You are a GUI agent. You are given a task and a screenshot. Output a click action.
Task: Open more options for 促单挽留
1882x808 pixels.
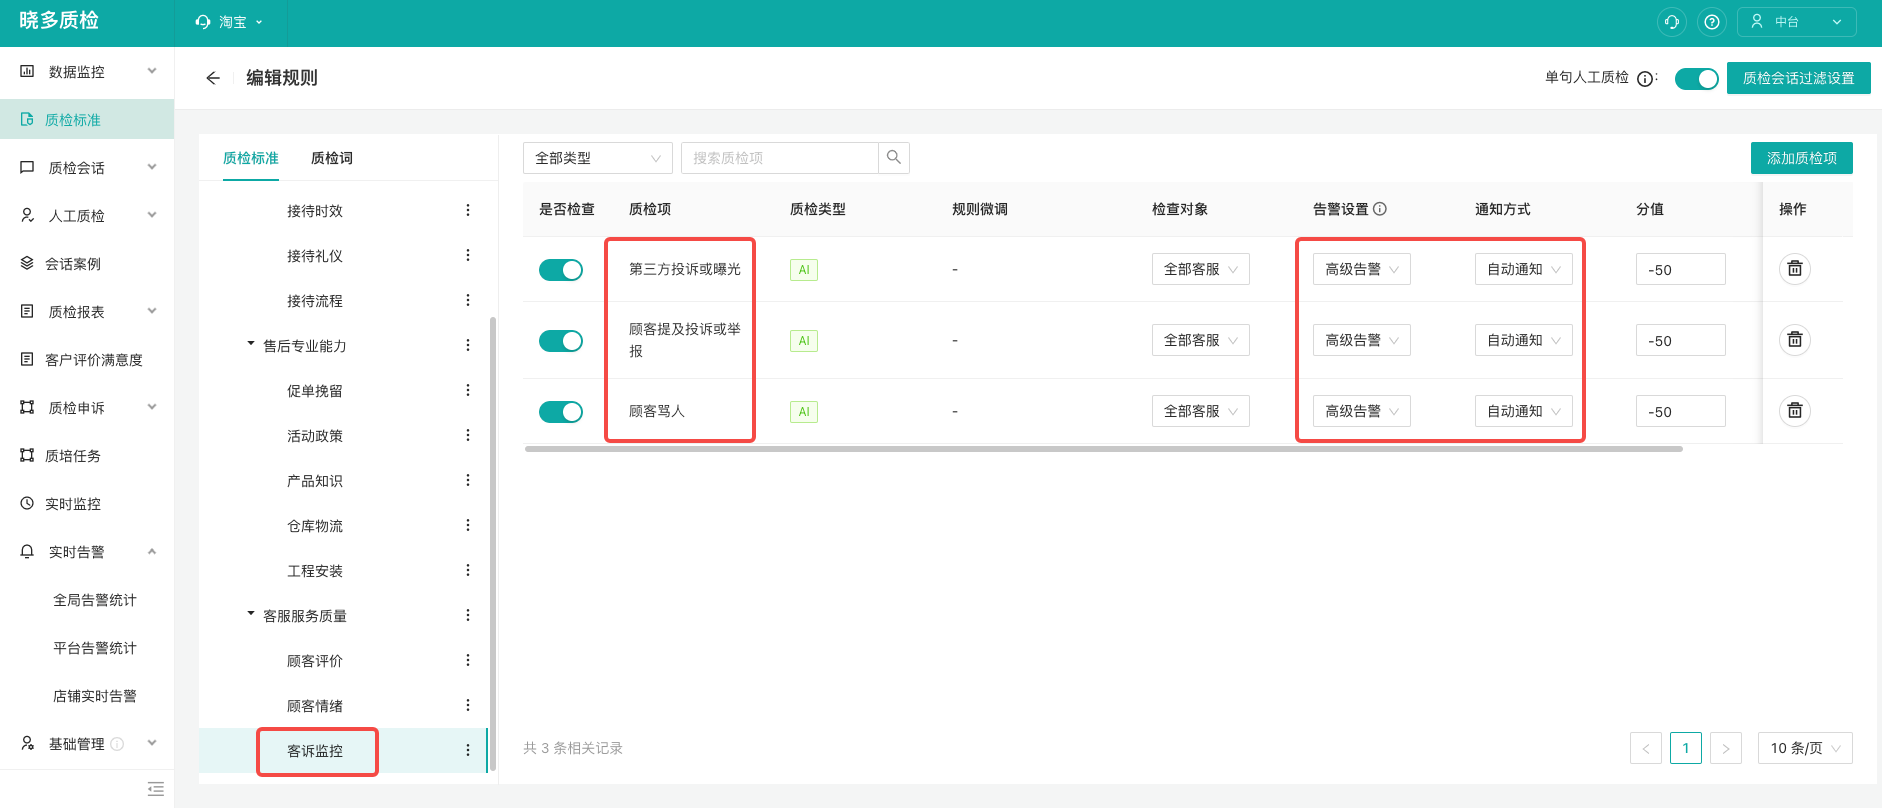coord(468,390)
